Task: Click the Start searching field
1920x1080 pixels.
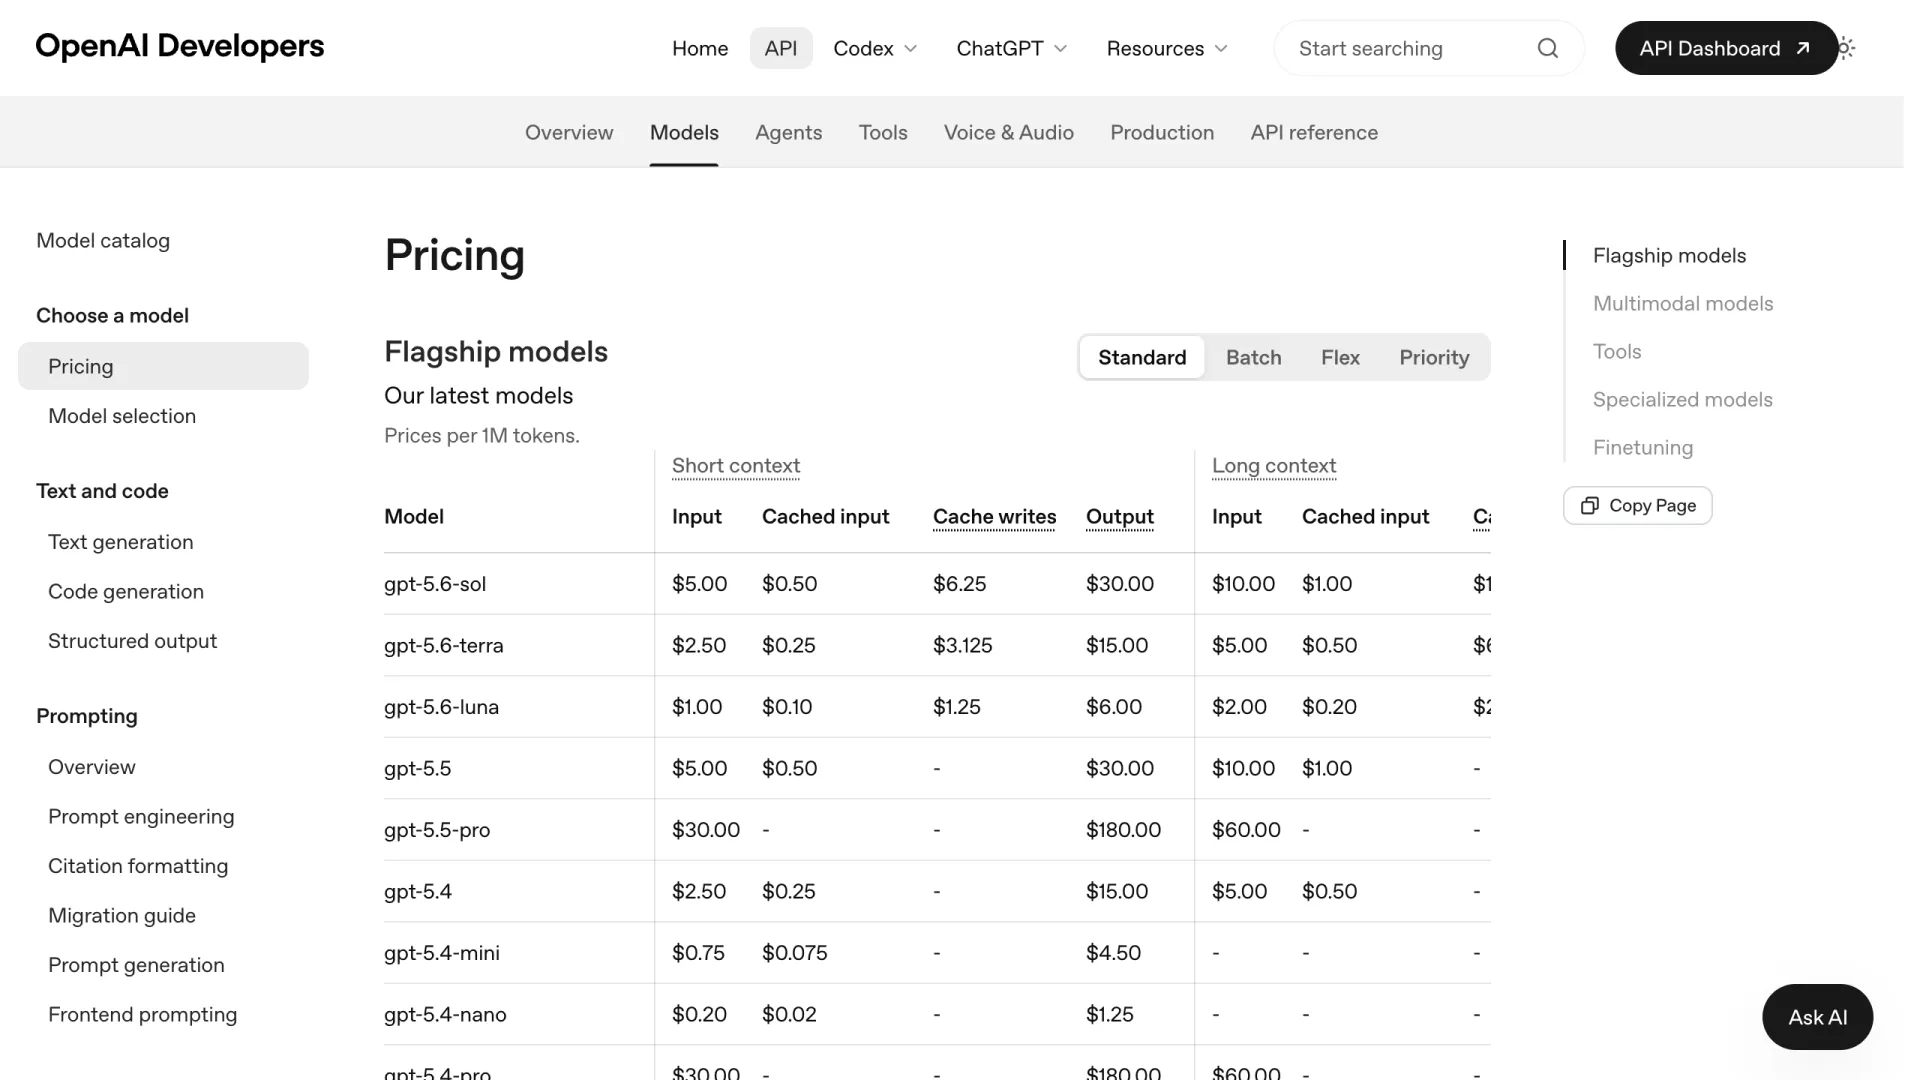Action: (1429, 48)
